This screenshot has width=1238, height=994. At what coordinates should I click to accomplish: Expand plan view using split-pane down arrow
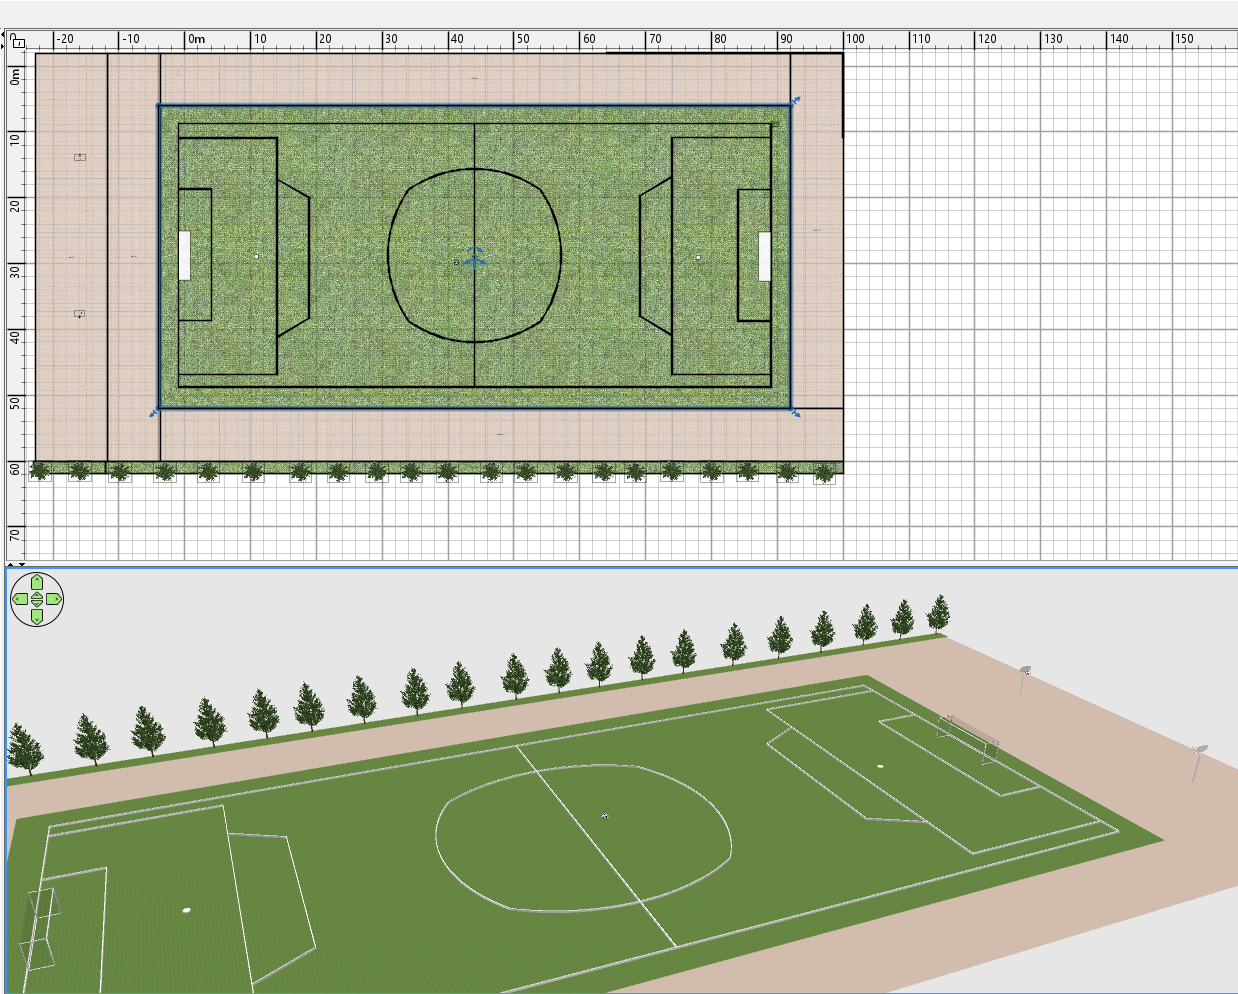tap(21, 566)
